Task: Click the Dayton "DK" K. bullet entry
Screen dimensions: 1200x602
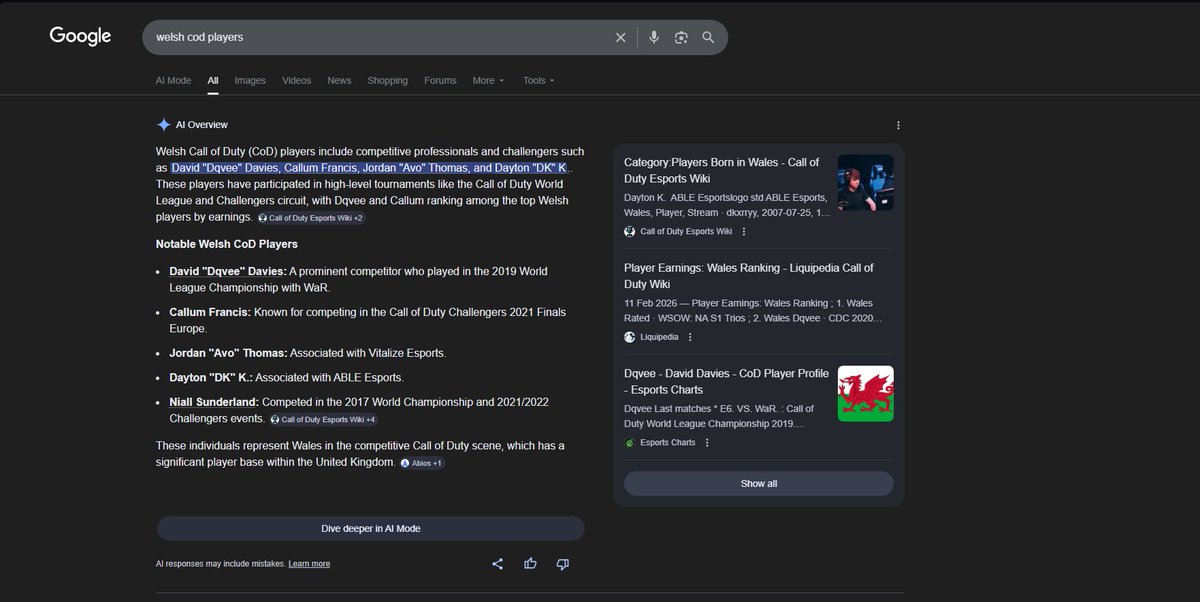Action: click(x=286, y=378)
